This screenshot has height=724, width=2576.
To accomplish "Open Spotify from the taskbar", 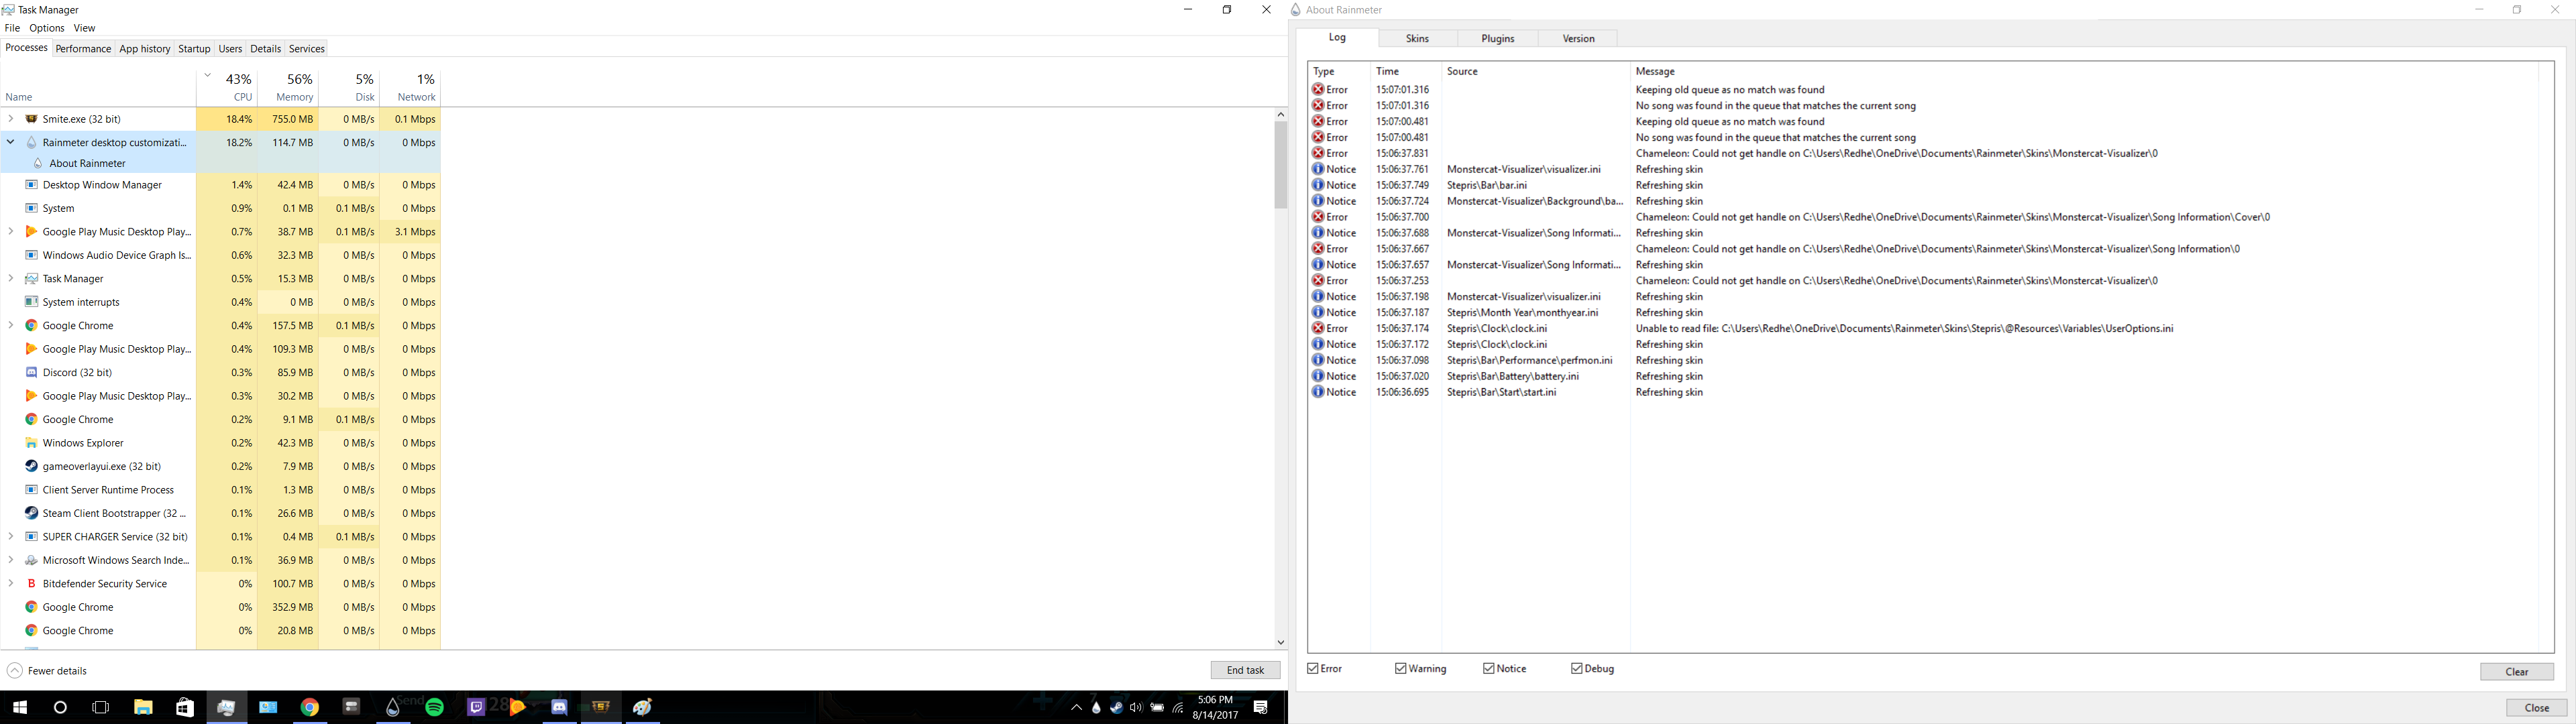I will pos(435,708).
